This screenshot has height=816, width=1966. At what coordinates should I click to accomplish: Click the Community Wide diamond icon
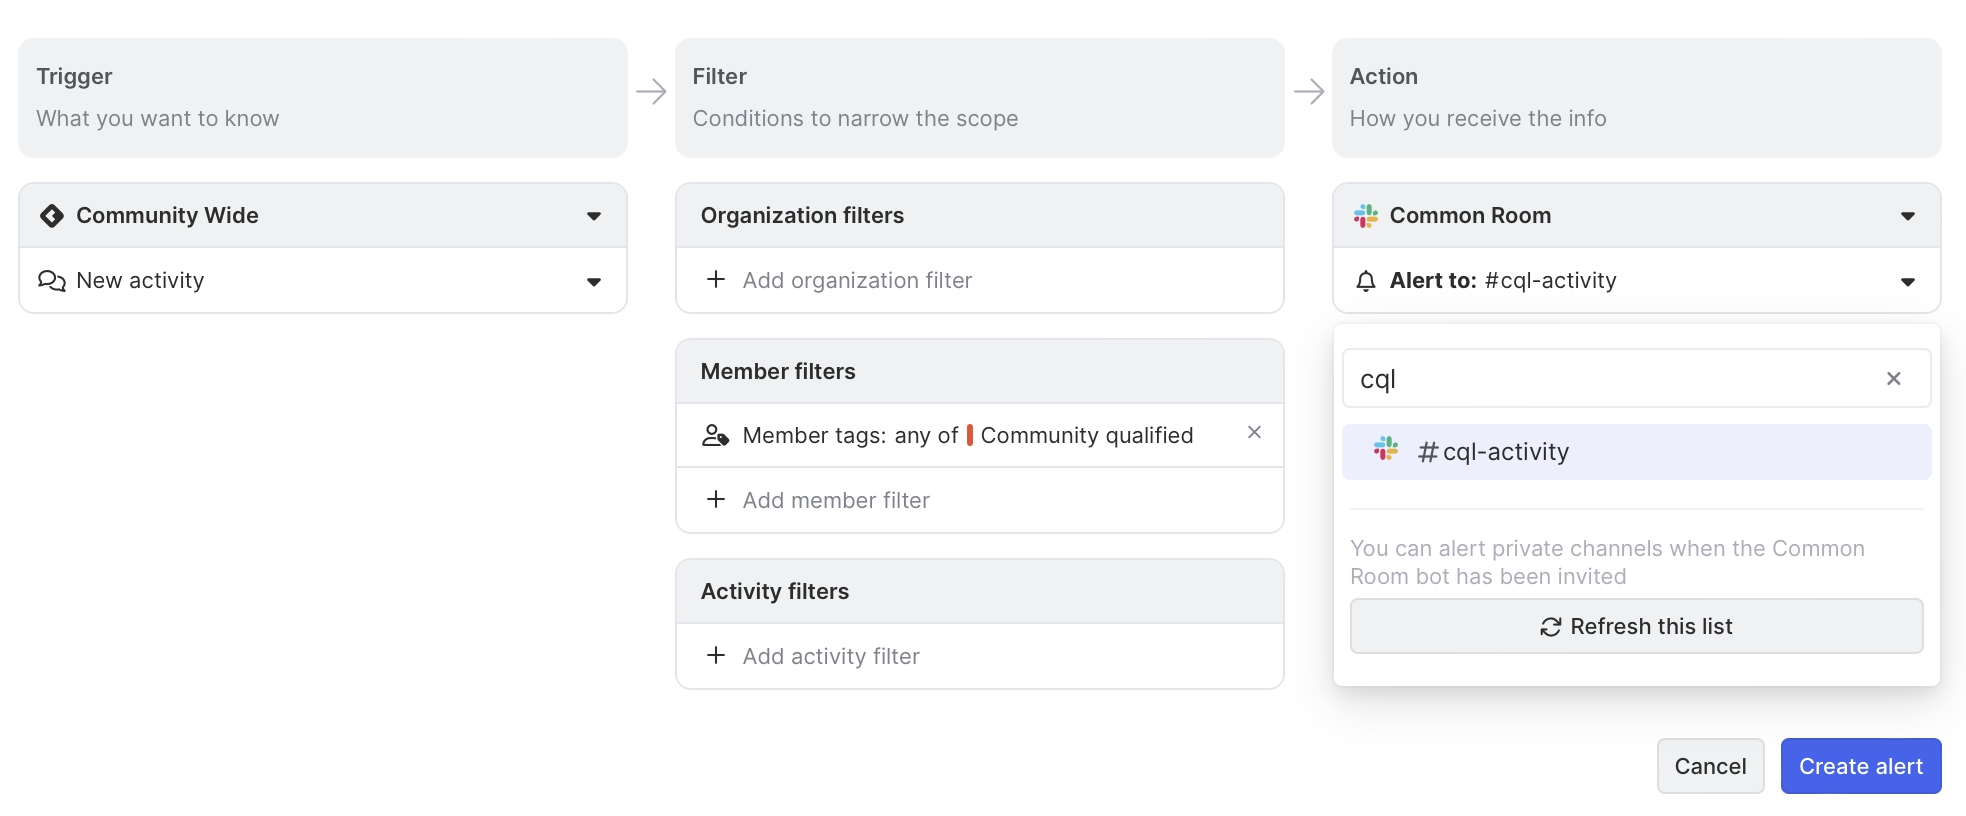click(x=52, y=216)
